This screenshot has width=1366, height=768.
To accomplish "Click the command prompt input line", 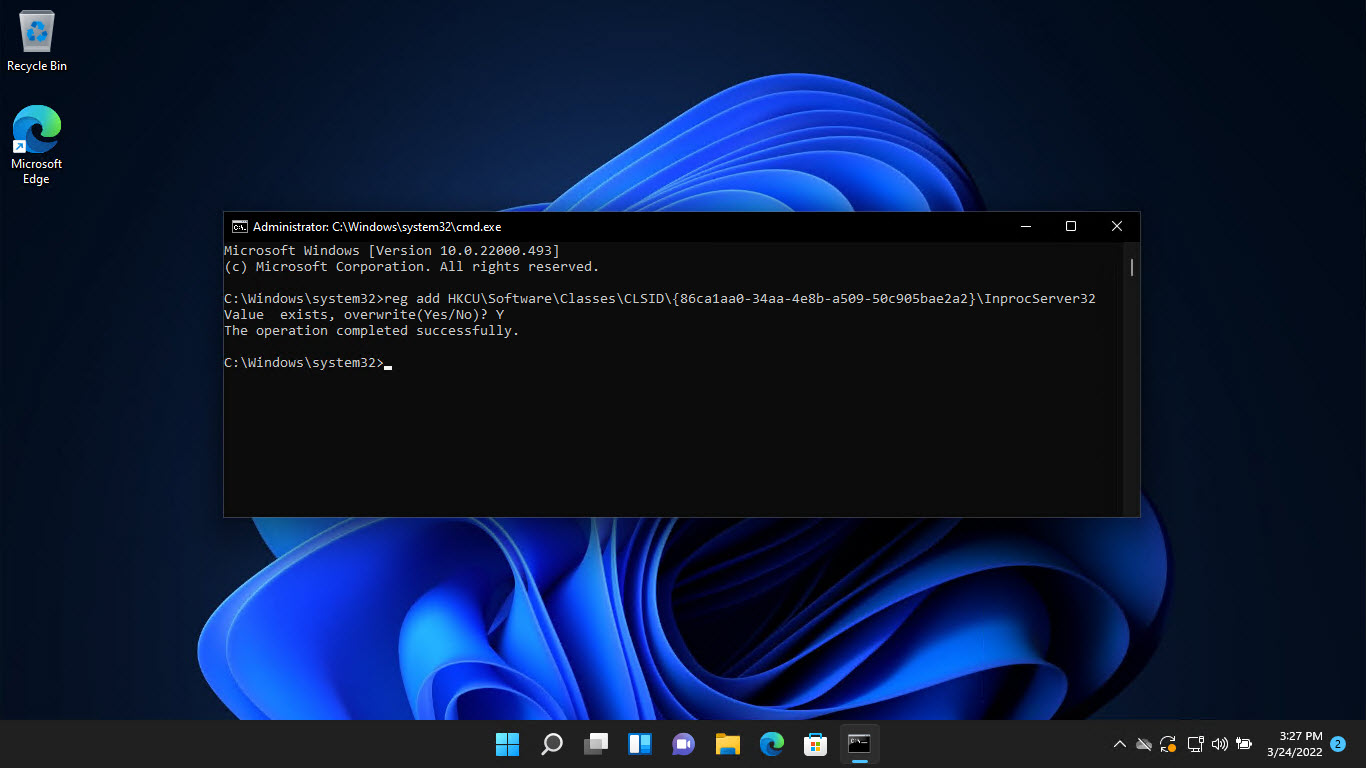I will pos(390,362).
